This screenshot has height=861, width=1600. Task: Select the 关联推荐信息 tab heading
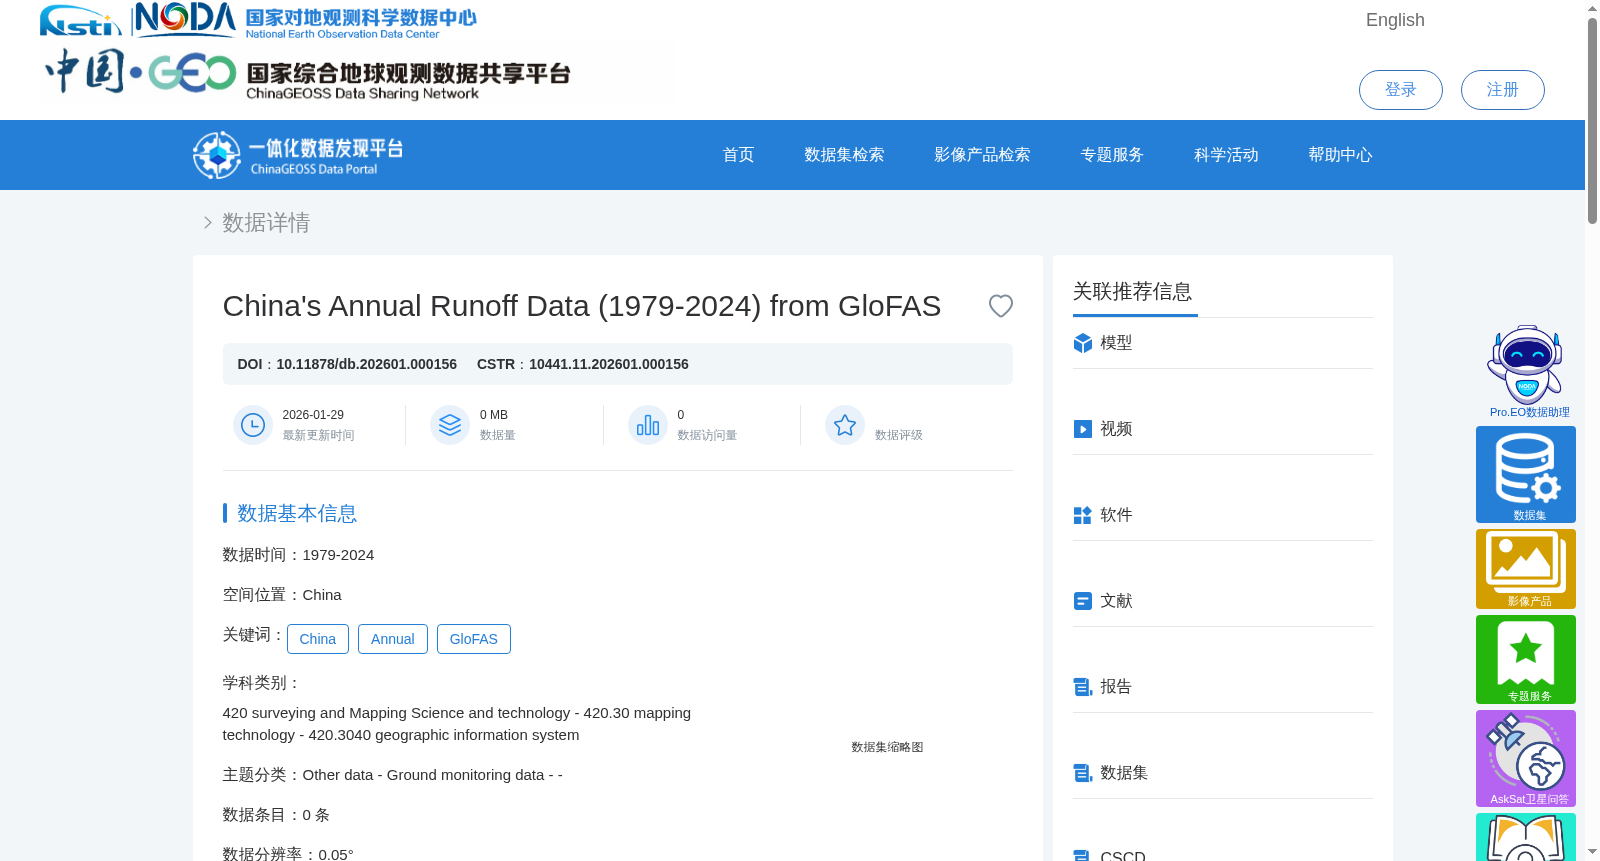pos(1132,291)
